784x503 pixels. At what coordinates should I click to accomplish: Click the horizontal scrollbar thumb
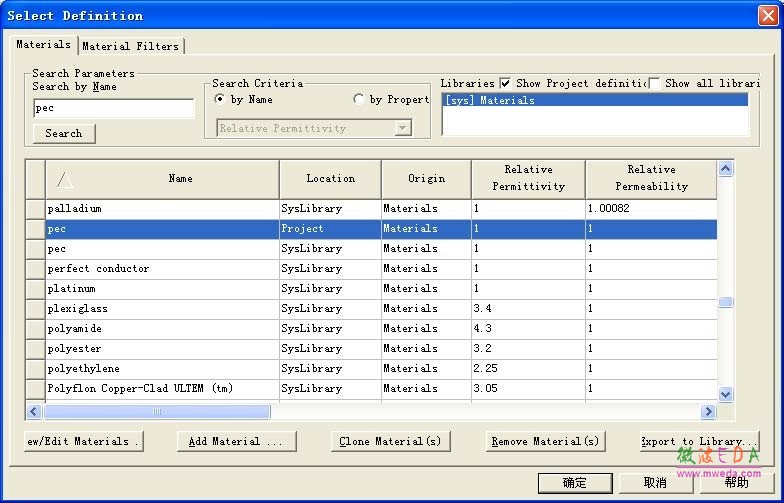click(156, 412)
